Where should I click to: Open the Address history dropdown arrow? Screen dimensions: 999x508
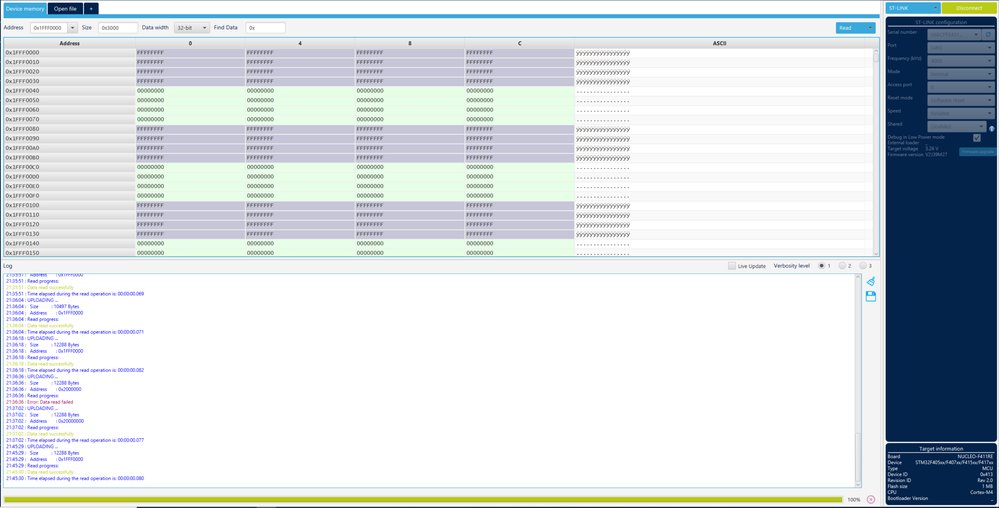coord(72,28)
